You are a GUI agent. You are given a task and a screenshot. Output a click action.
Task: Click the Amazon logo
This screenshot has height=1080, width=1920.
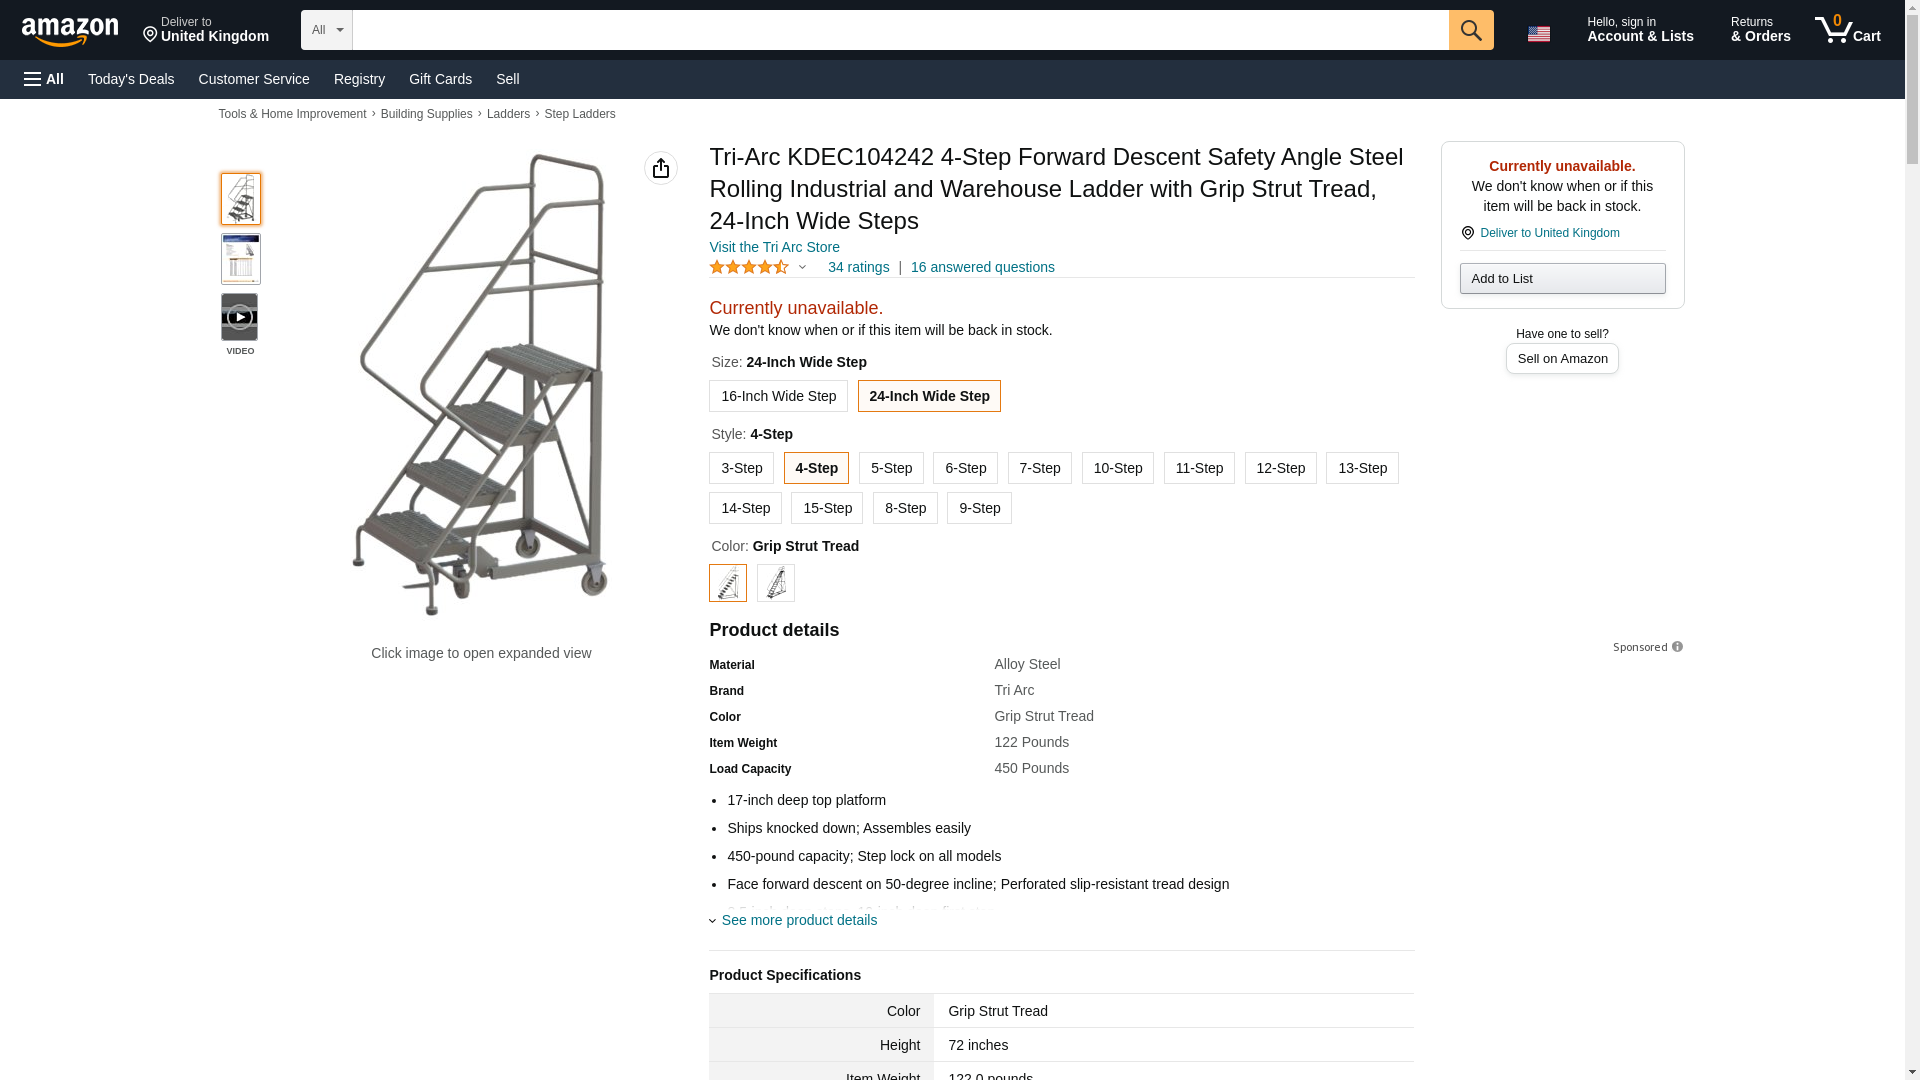tap(70, 31)
